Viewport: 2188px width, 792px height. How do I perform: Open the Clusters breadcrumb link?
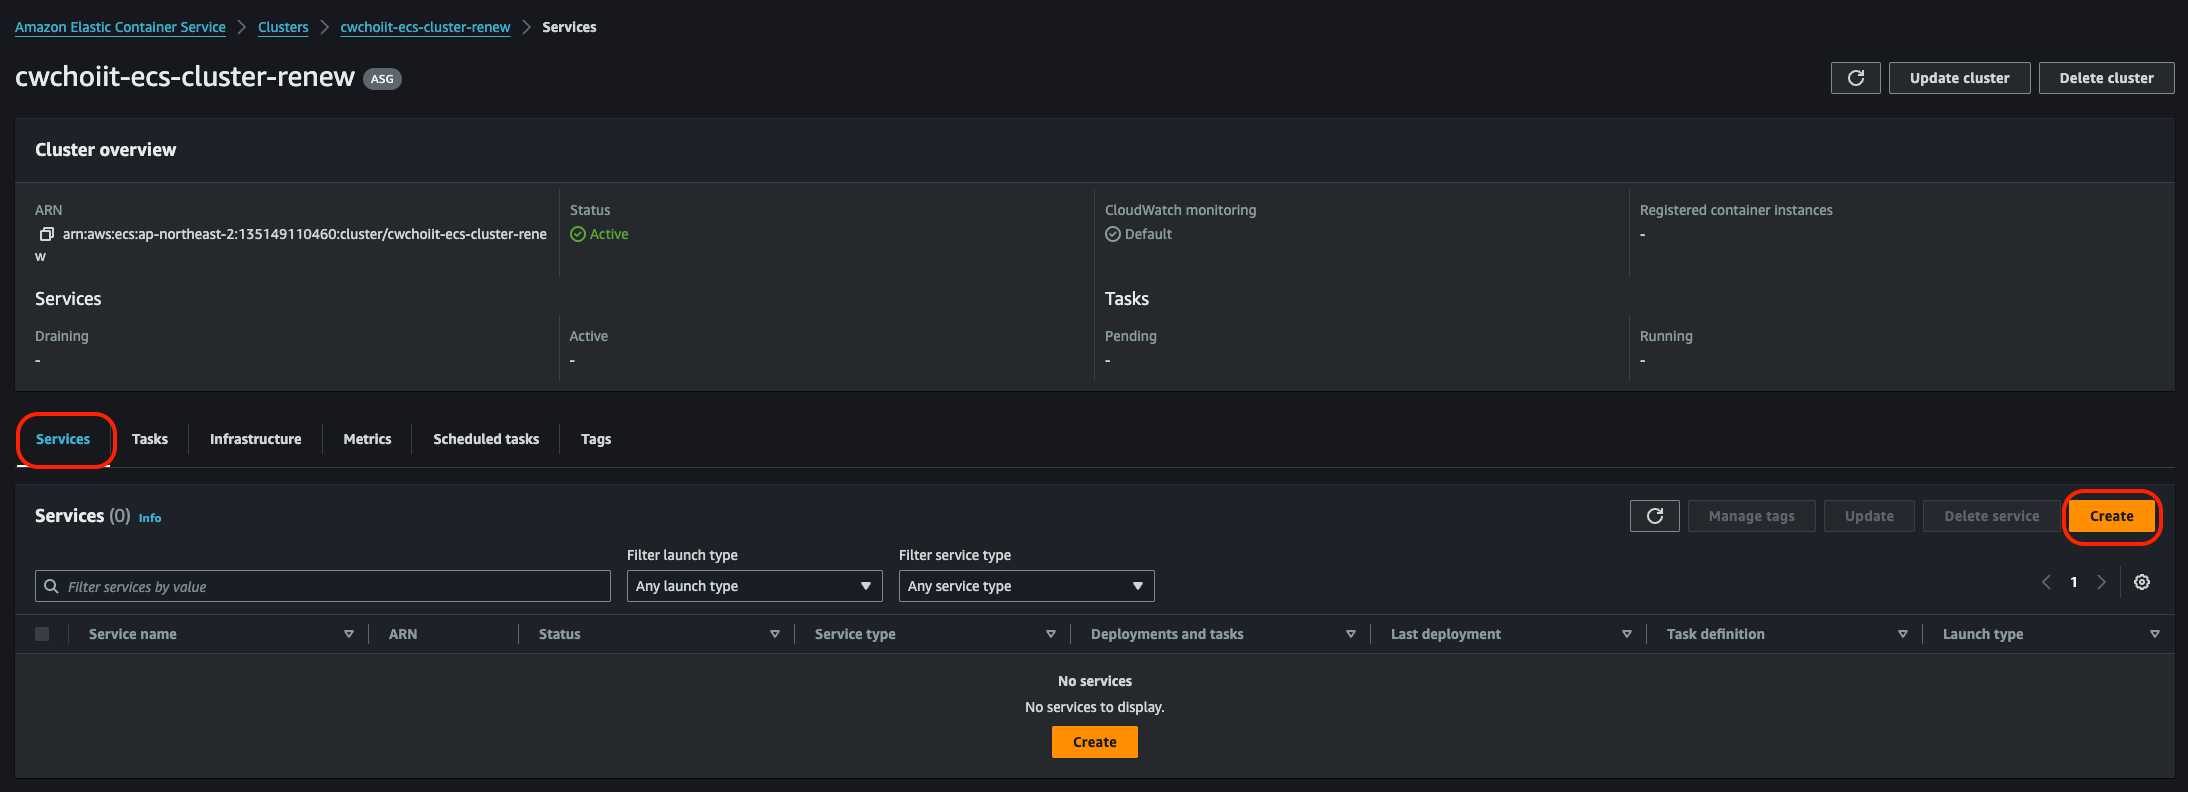click(283, 27)
